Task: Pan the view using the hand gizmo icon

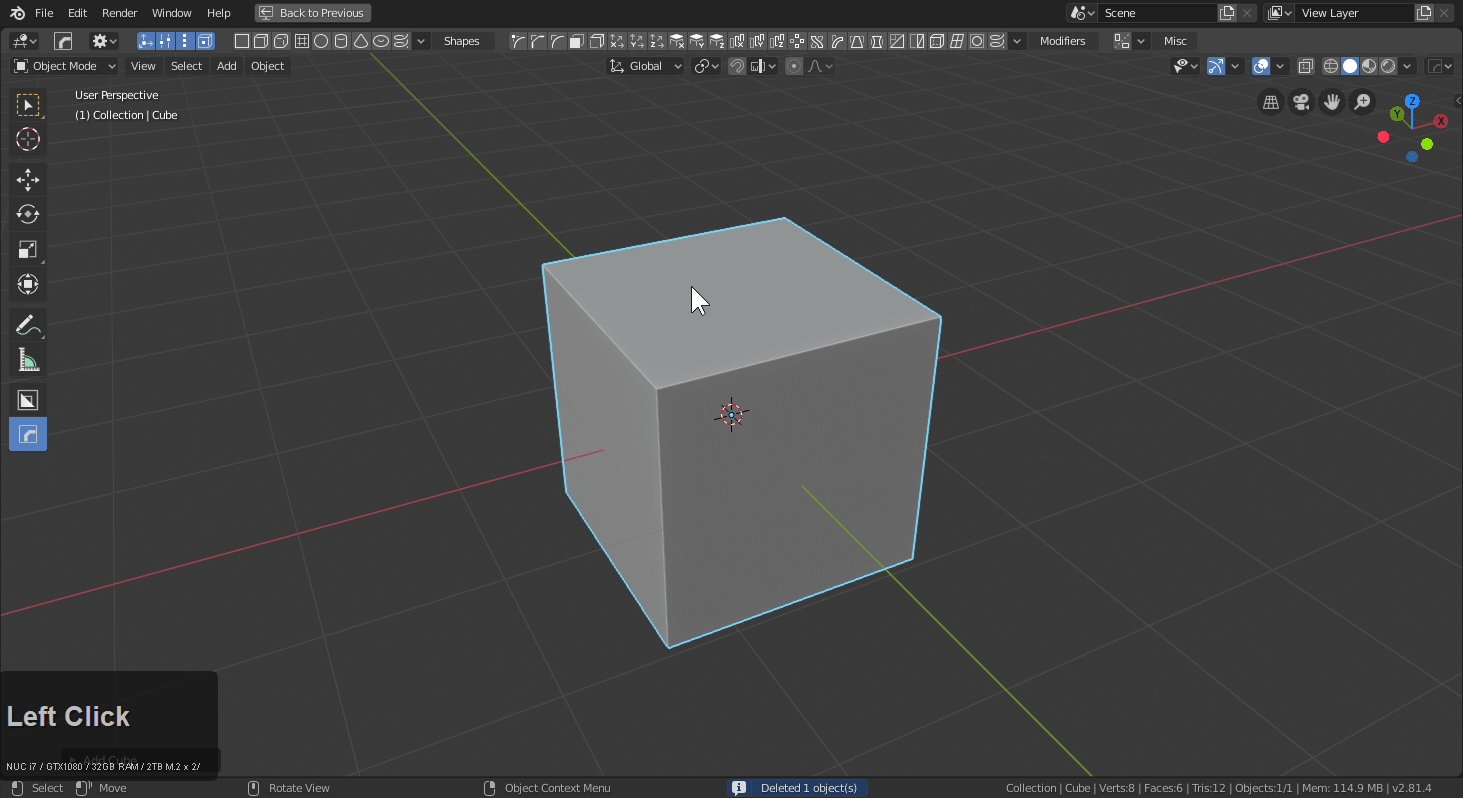Action: click(x=1331, y=102)
